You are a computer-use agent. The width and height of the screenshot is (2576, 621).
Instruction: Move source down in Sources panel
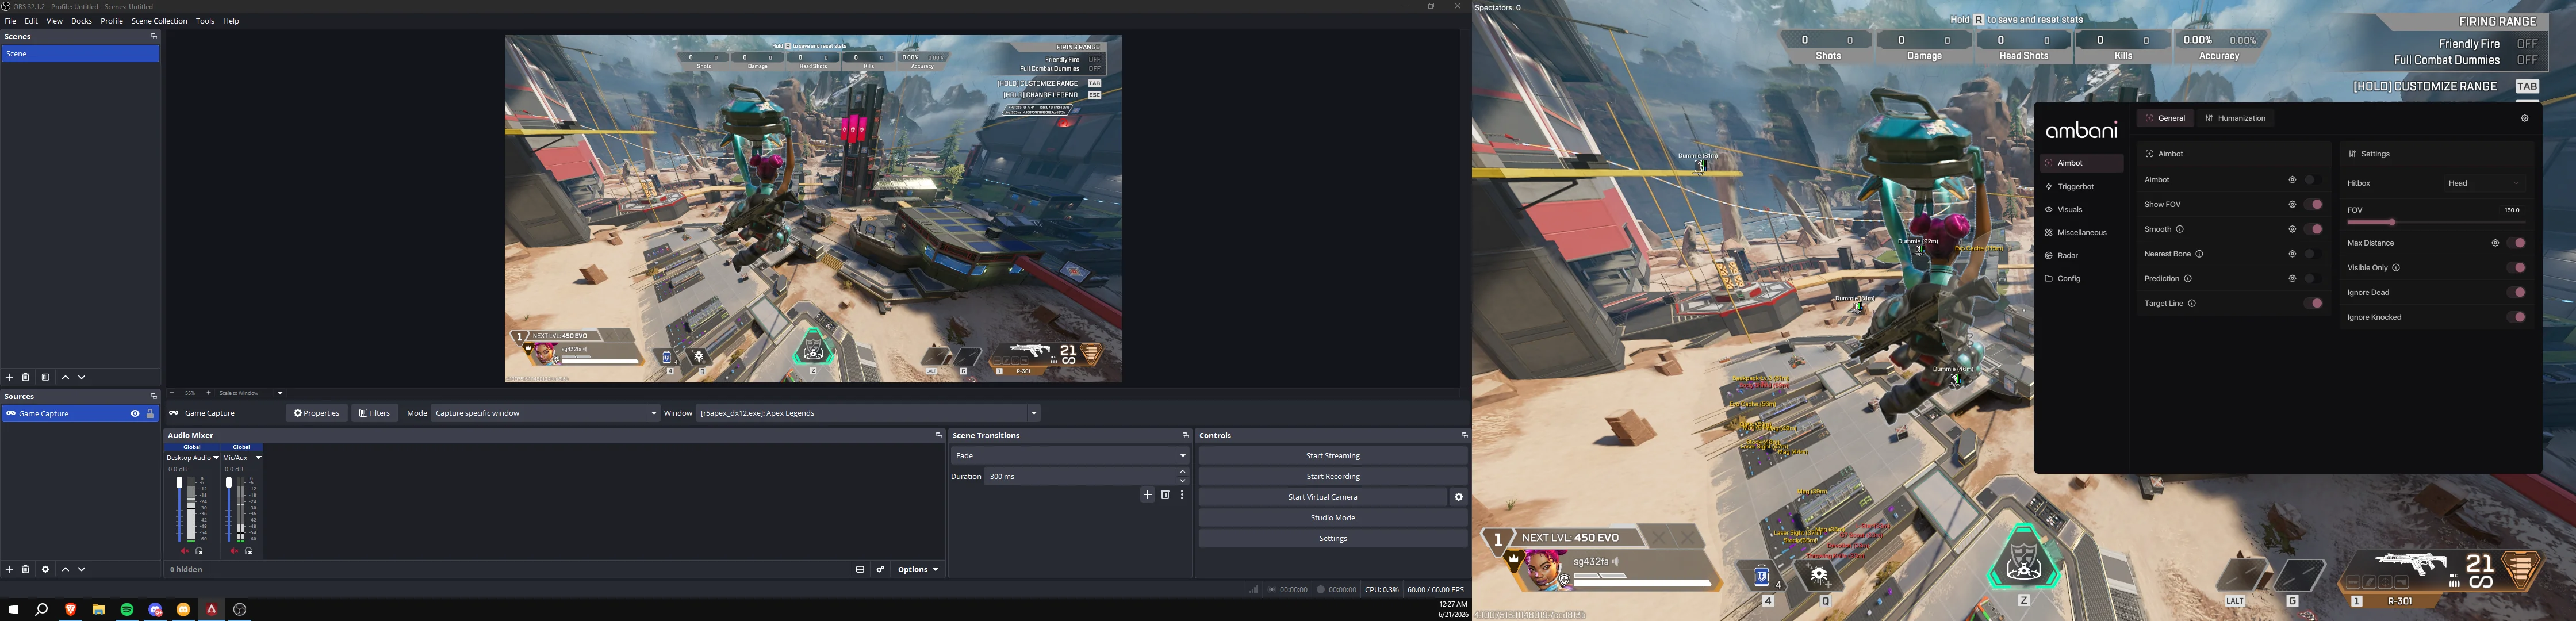tap(82, 569)
